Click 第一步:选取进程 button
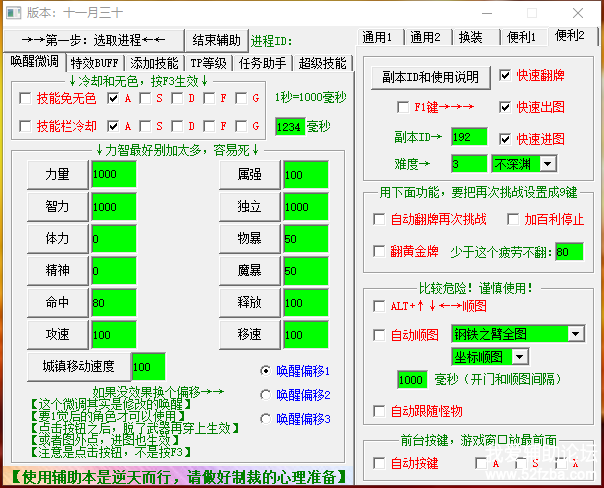Viewport: 604px width, 488px height. click(x=94, y=40)
